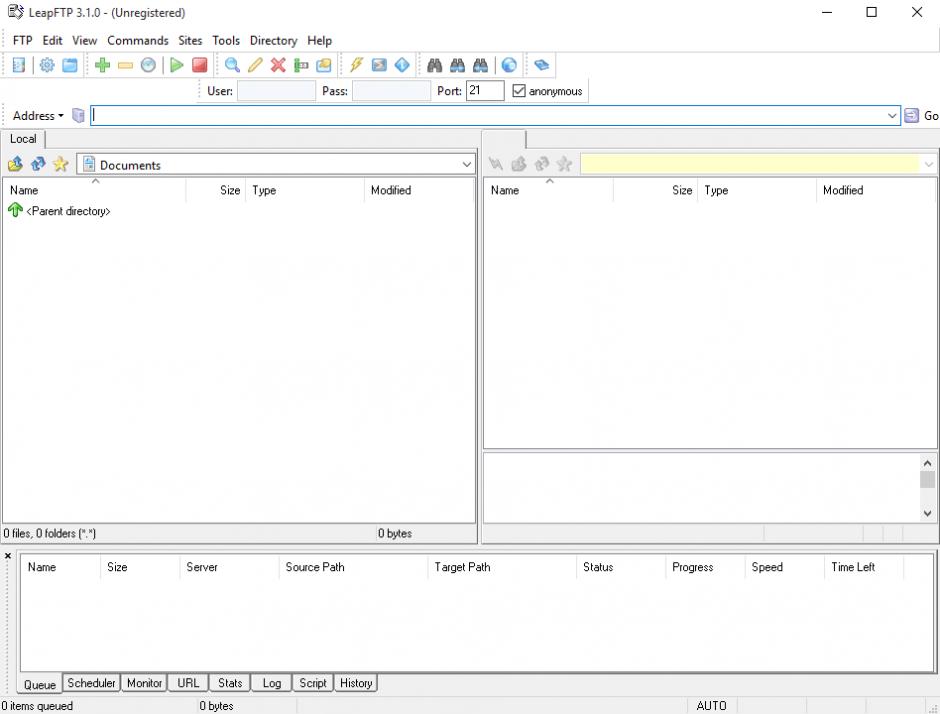This screenshot has width=940, height=714.
Task: Go up a folder in local pane
Action: click(x=15, y=164)
